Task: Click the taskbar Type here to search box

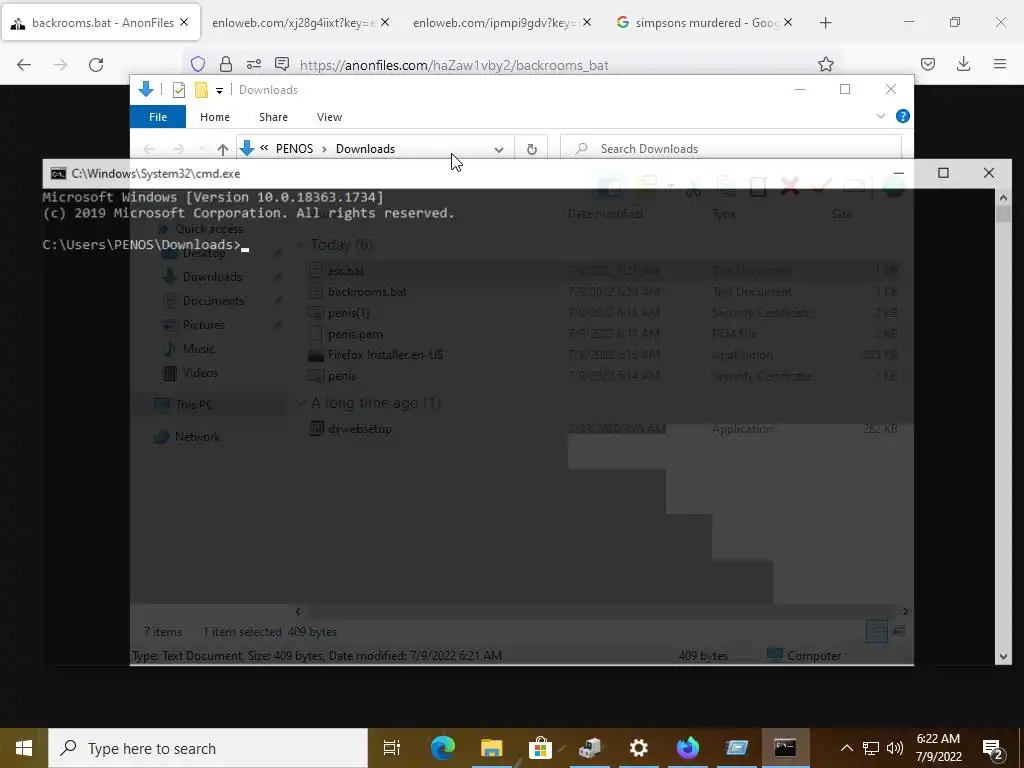Action: pyautogui.click(x=208, y=748)
